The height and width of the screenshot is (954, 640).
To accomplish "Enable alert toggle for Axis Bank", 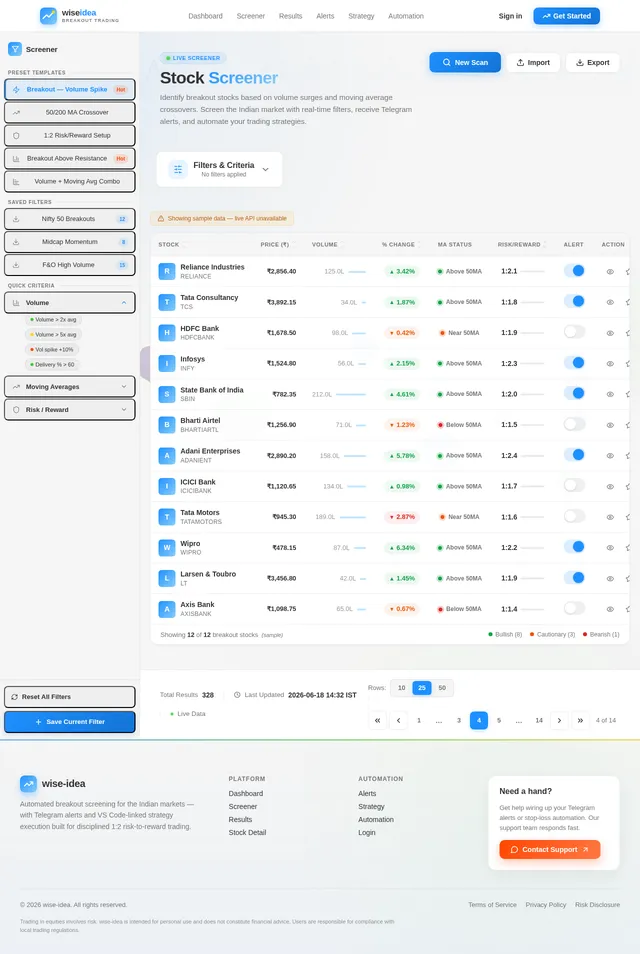I will point(574,608).
